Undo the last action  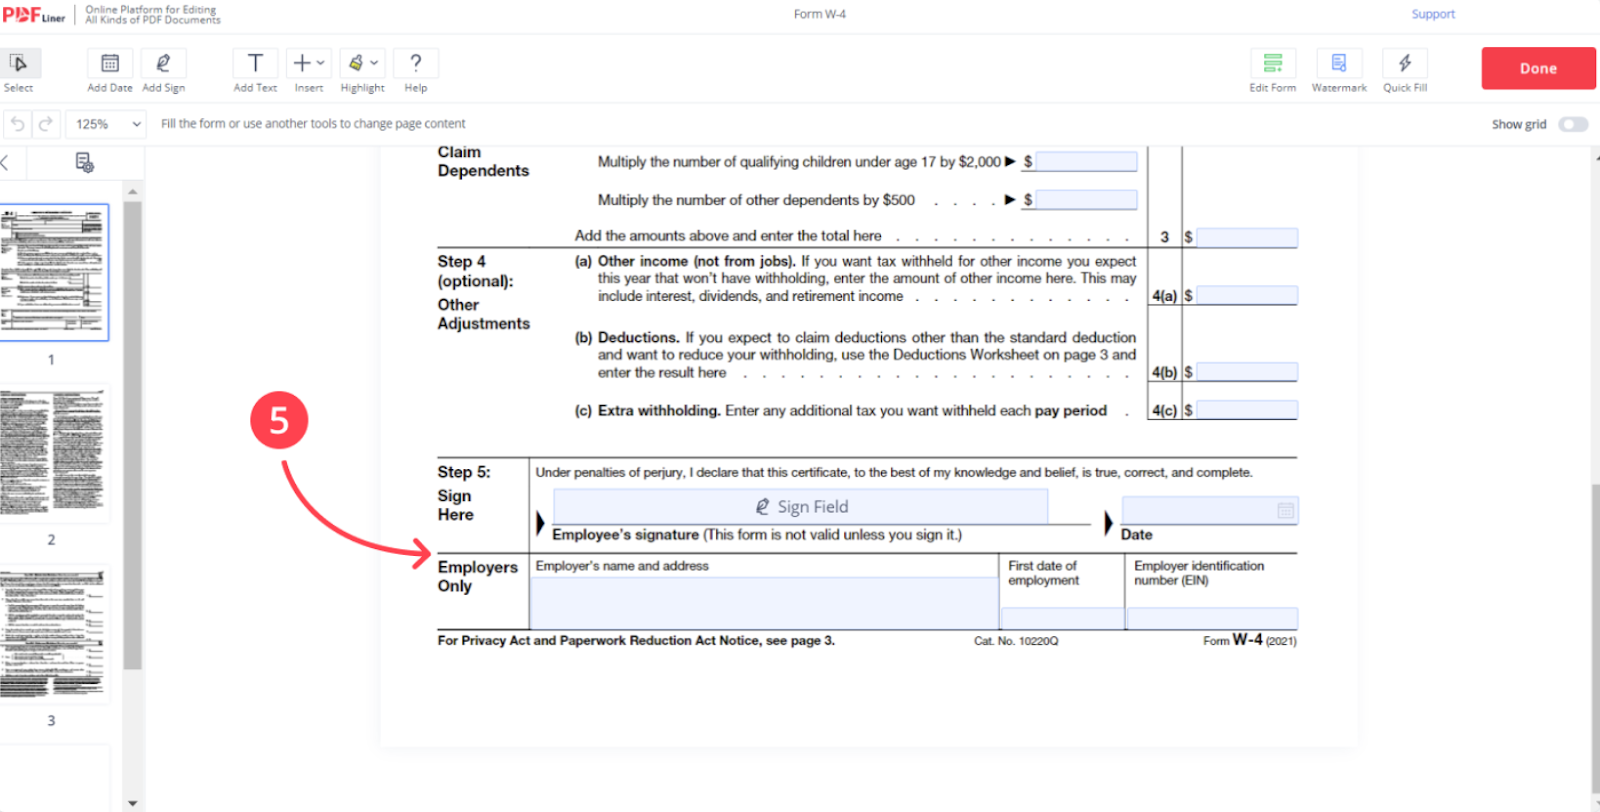coord(17,124)
